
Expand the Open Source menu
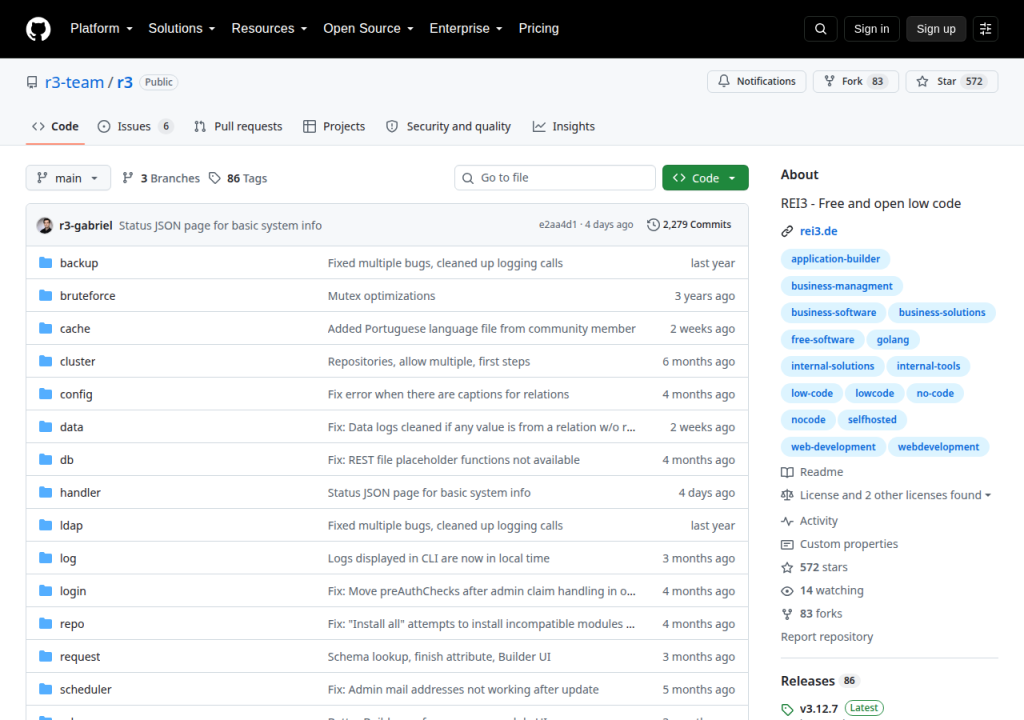pyautogui.click(x=368, y=29)
